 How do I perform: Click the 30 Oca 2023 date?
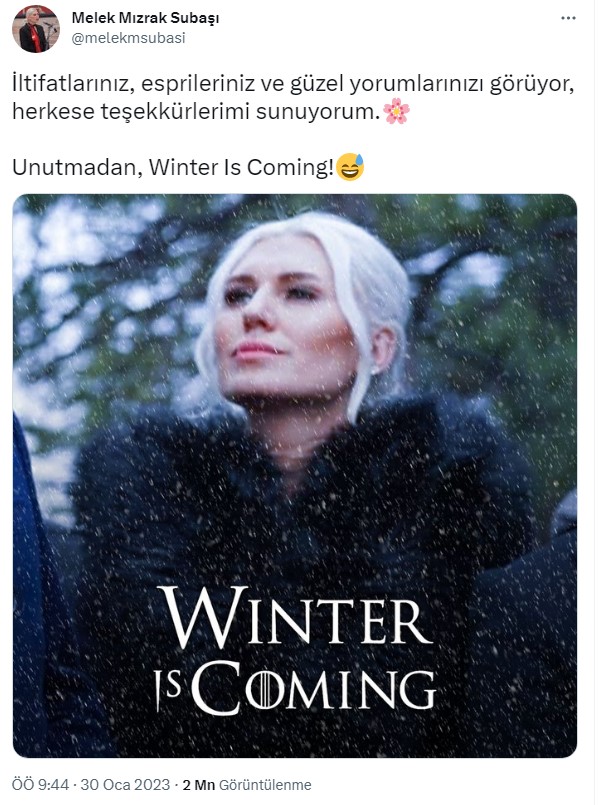click(125, 785)
